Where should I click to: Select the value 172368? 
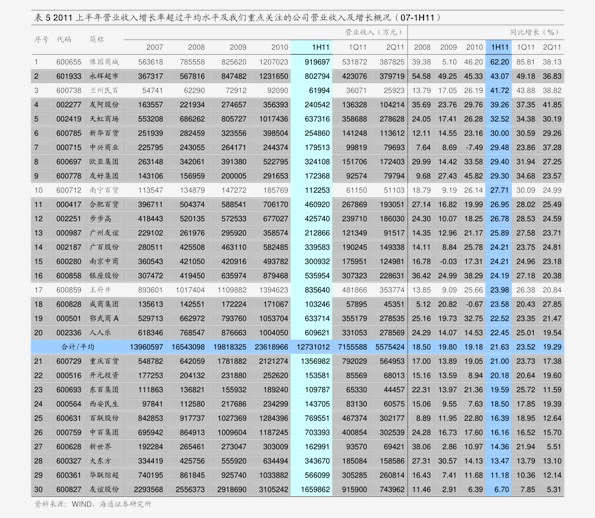(317, 176)
